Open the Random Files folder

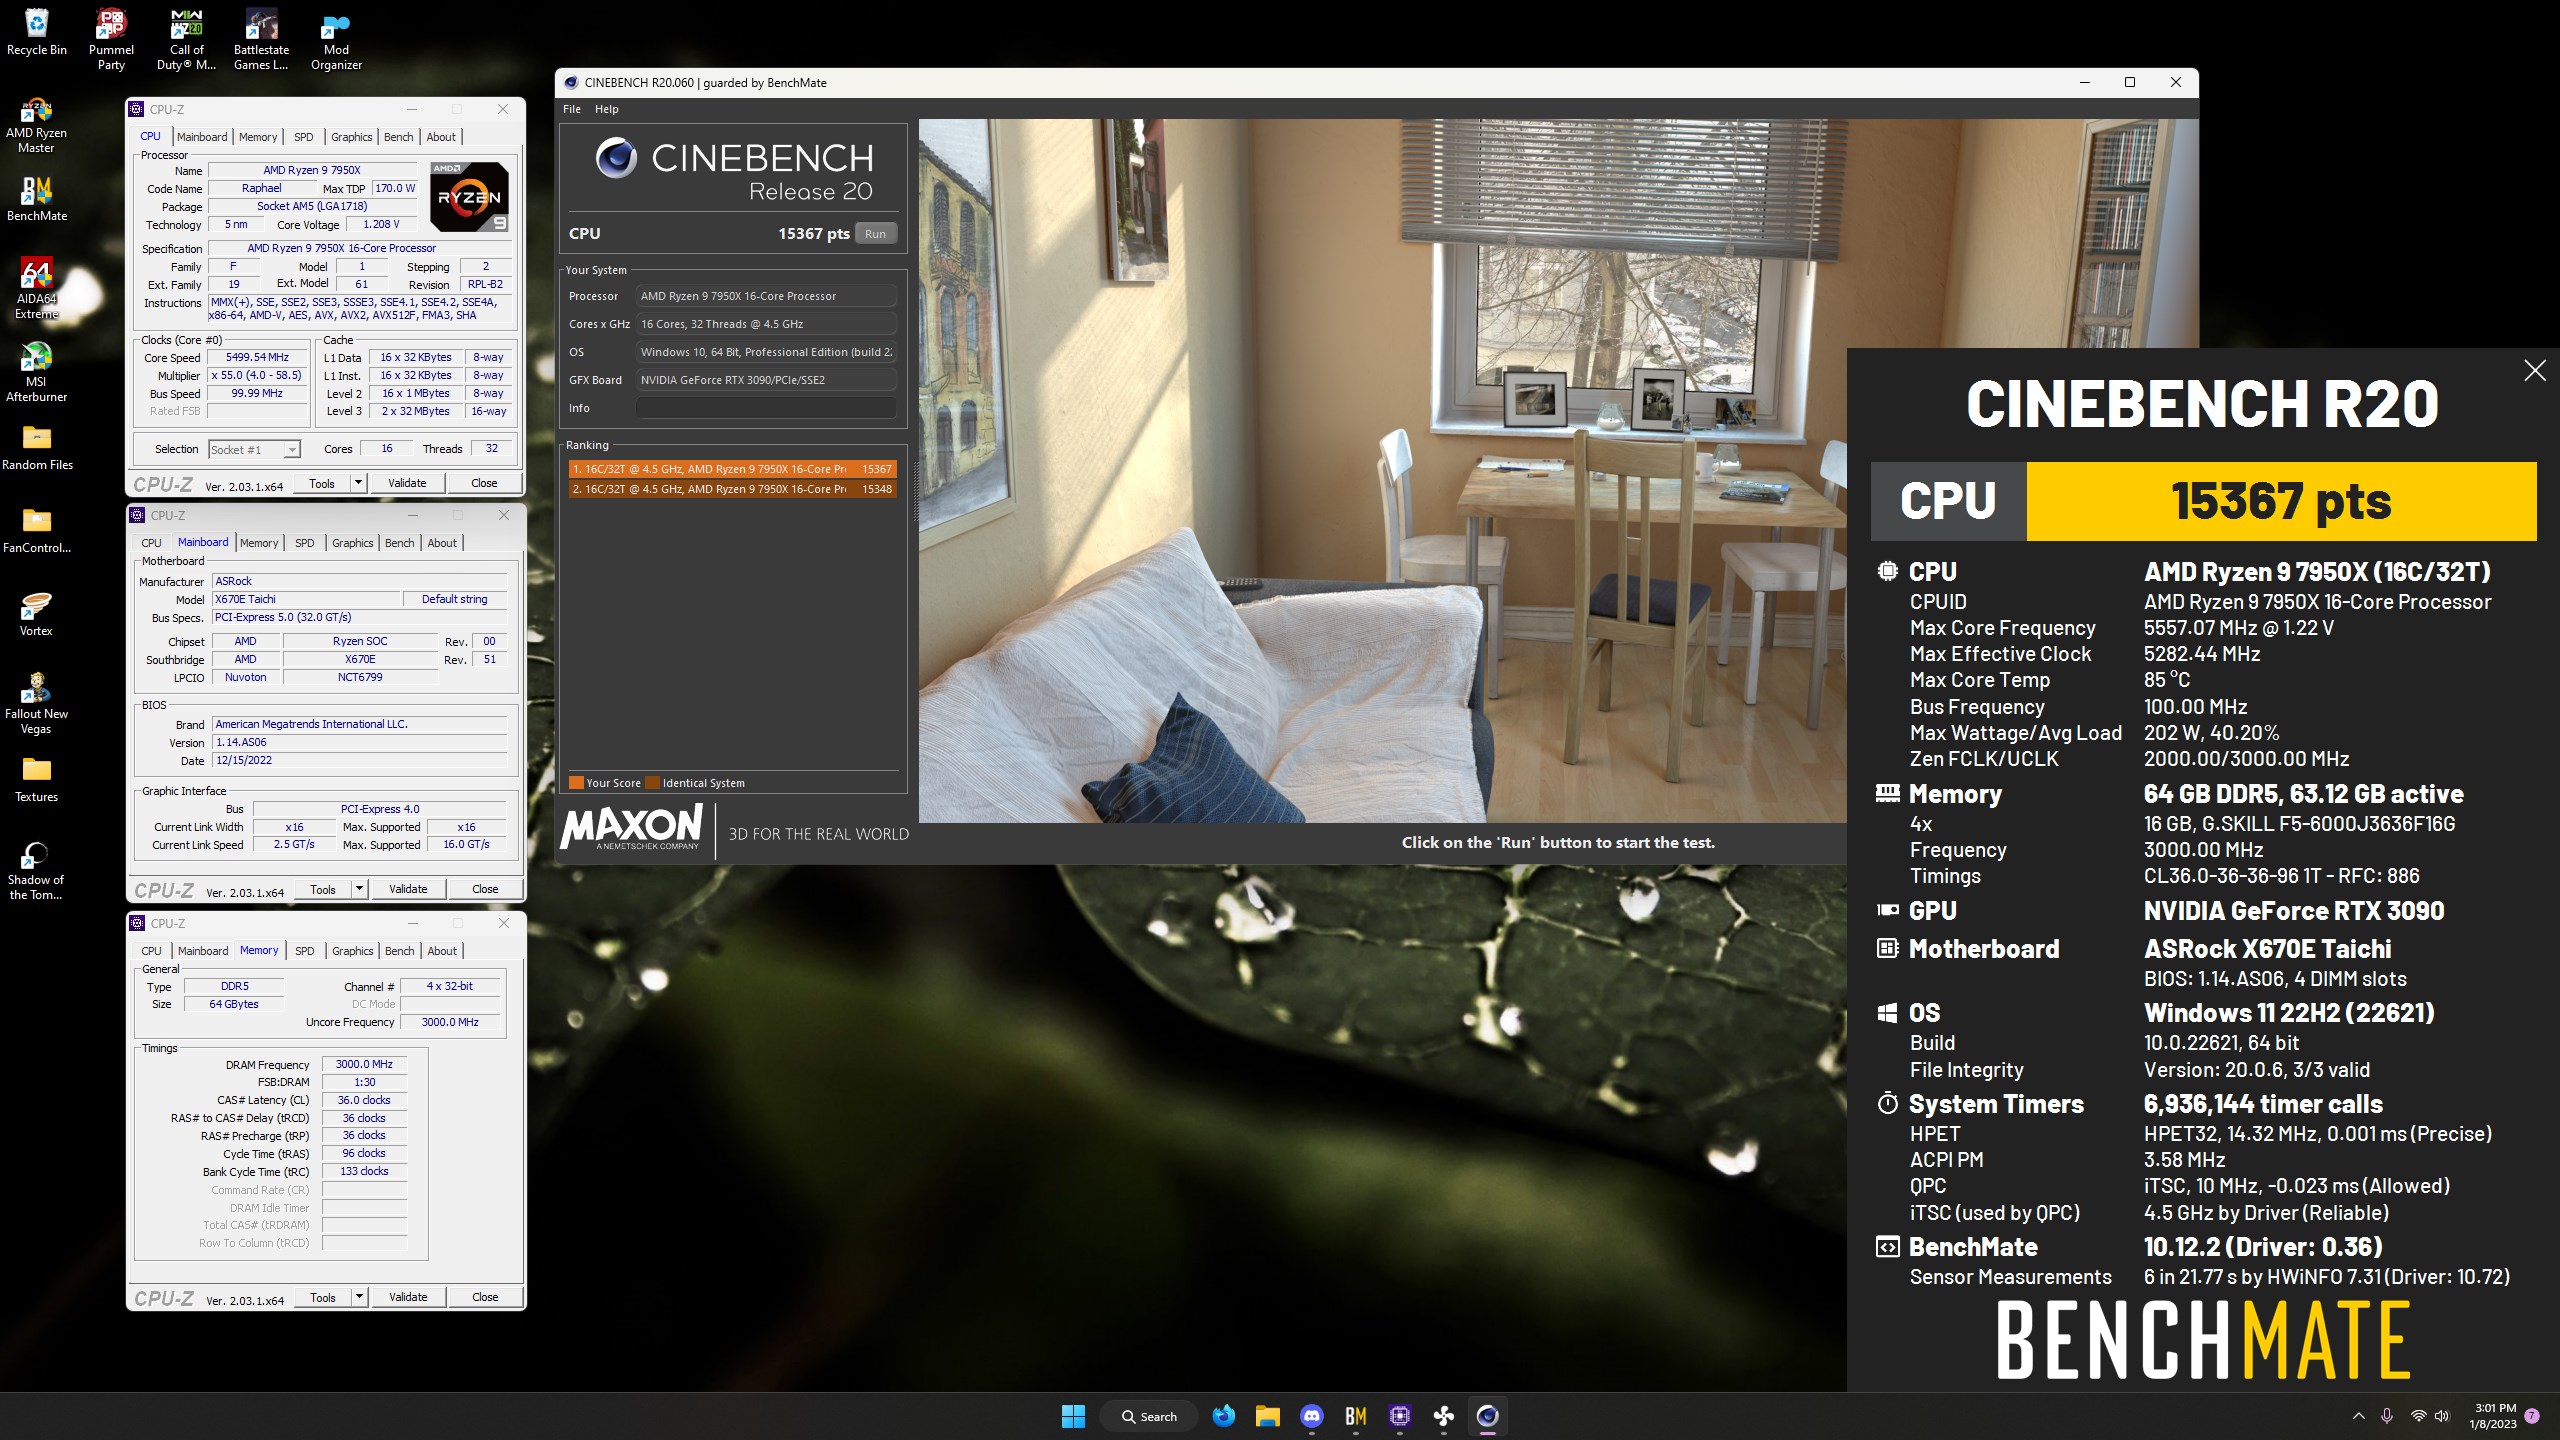pos(37,447)
